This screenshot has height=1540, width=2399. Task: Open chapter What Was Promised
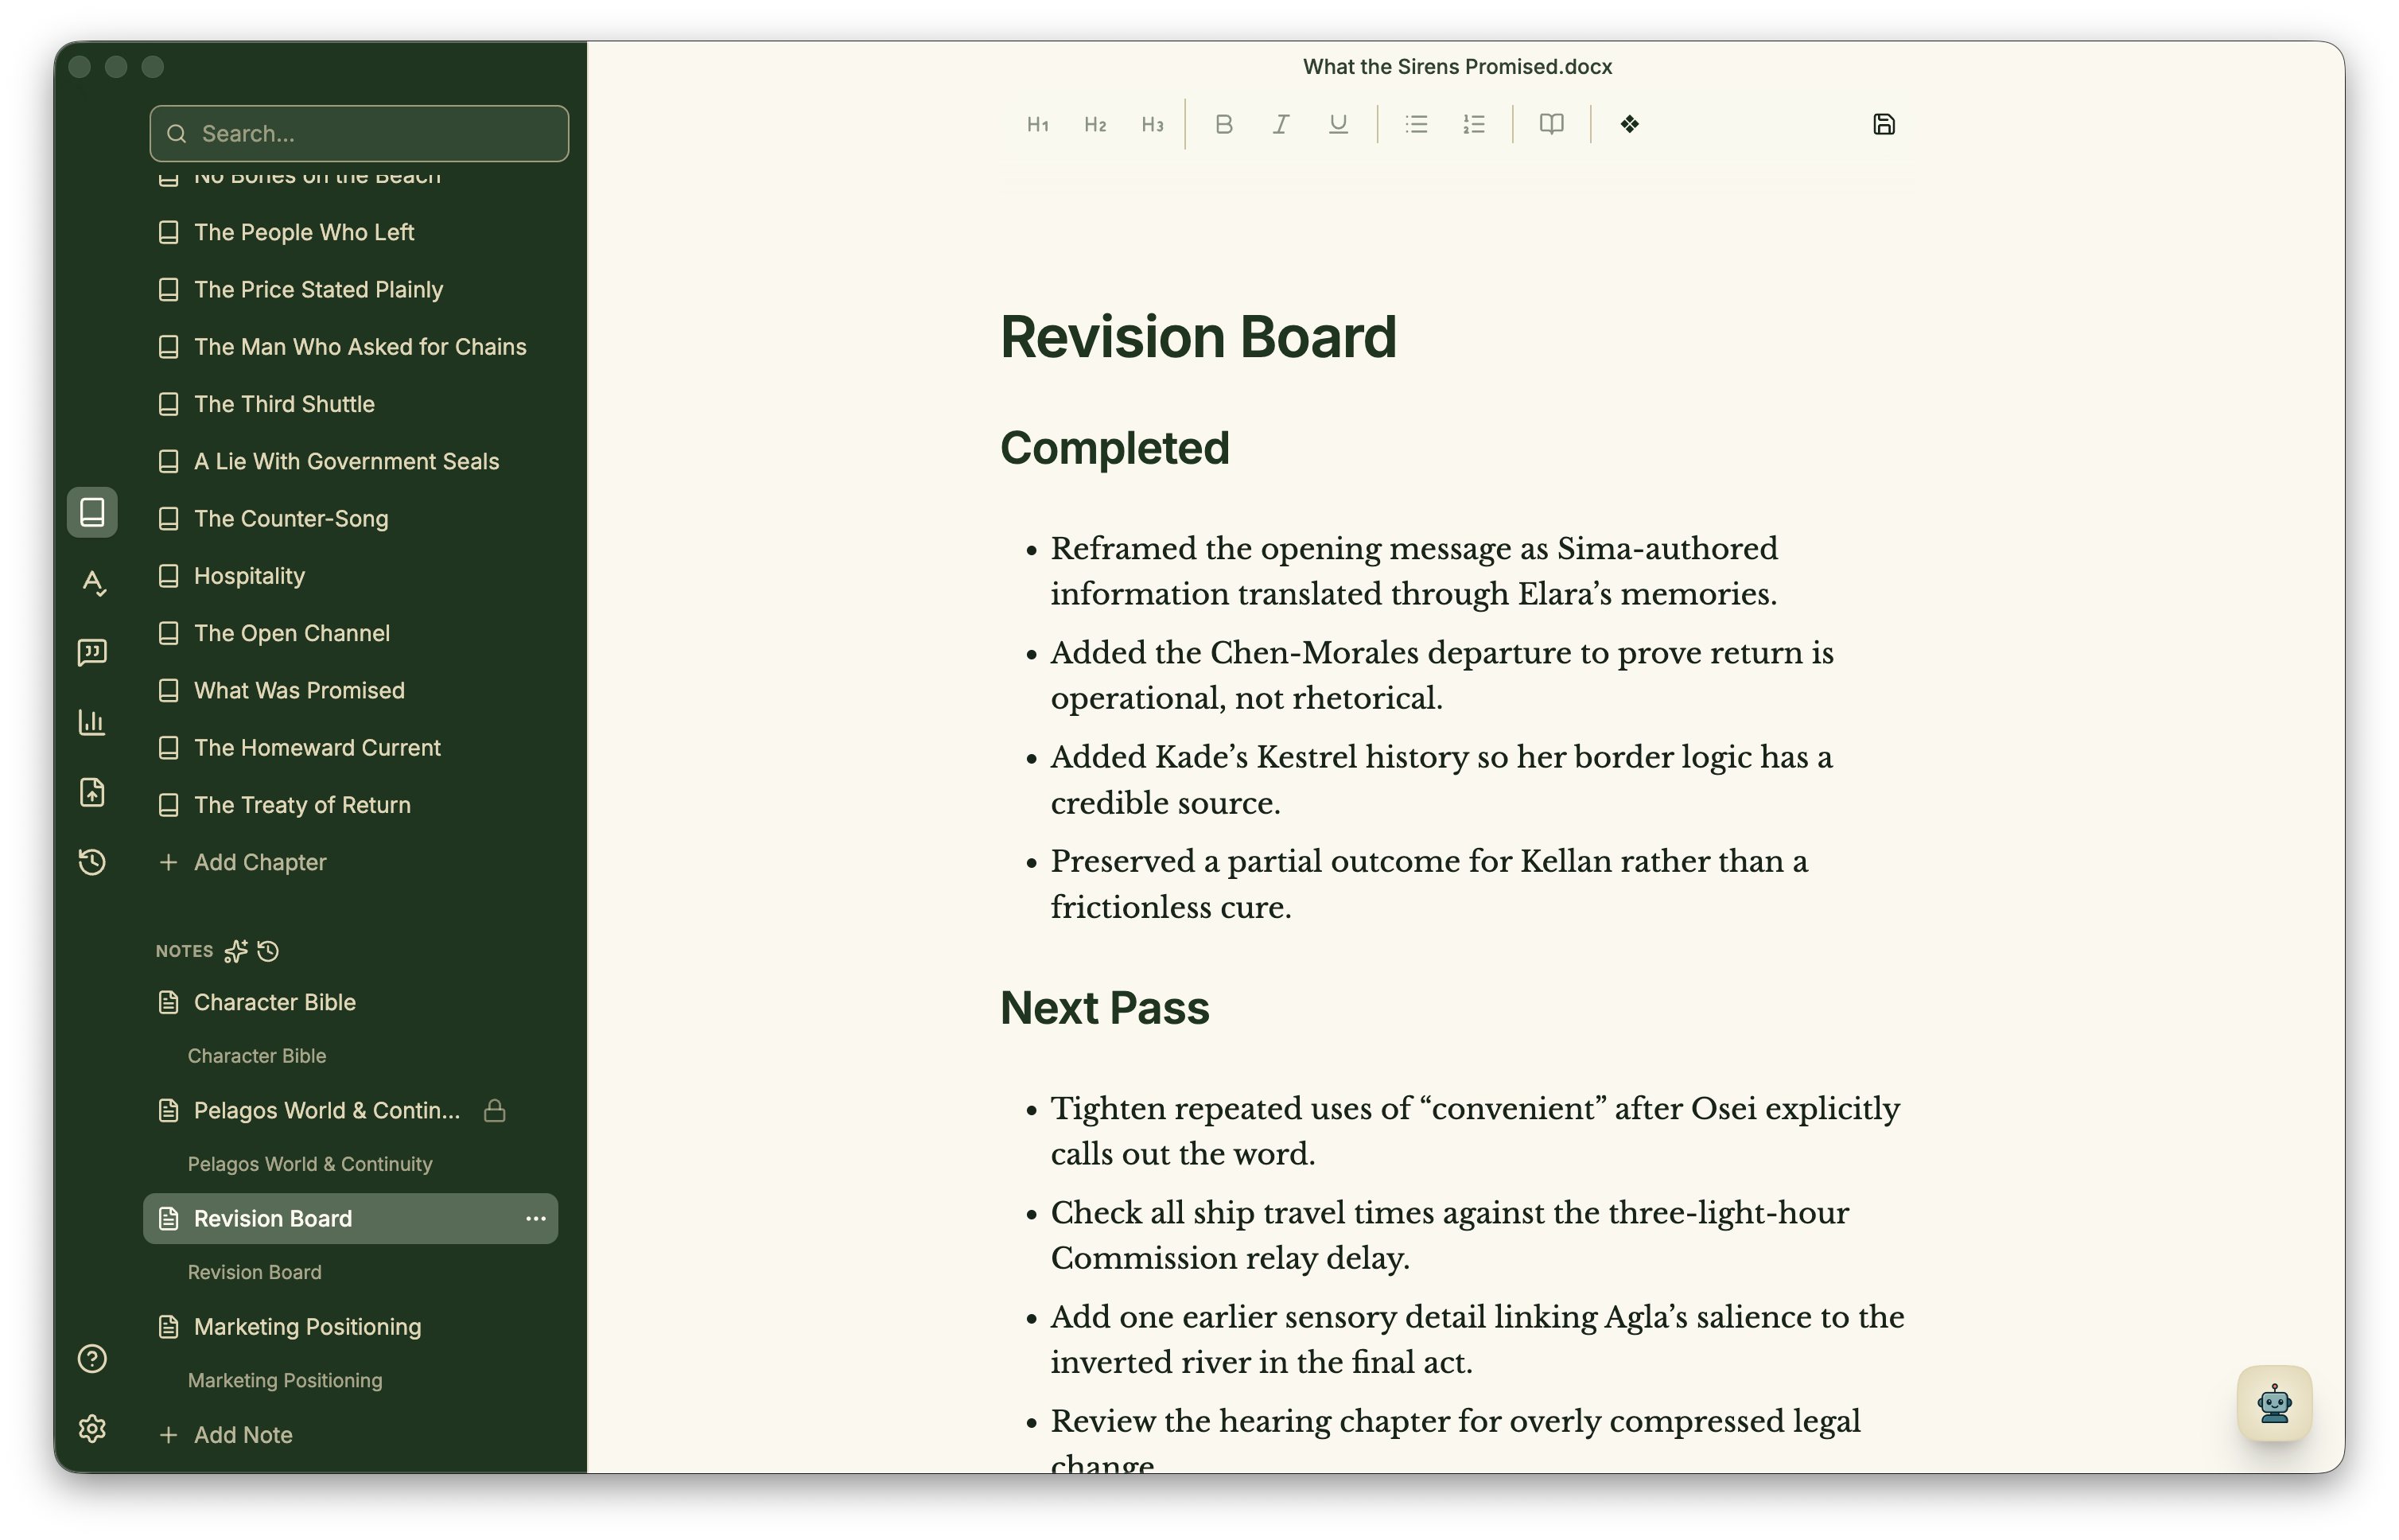click(x=350, y=690)
